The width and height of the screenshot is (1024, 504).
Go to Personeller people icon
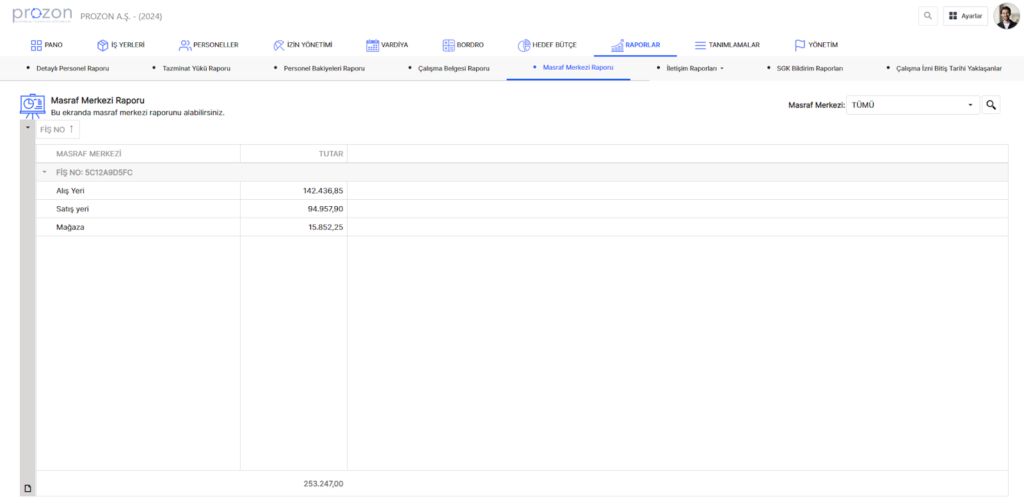(185, 45)
